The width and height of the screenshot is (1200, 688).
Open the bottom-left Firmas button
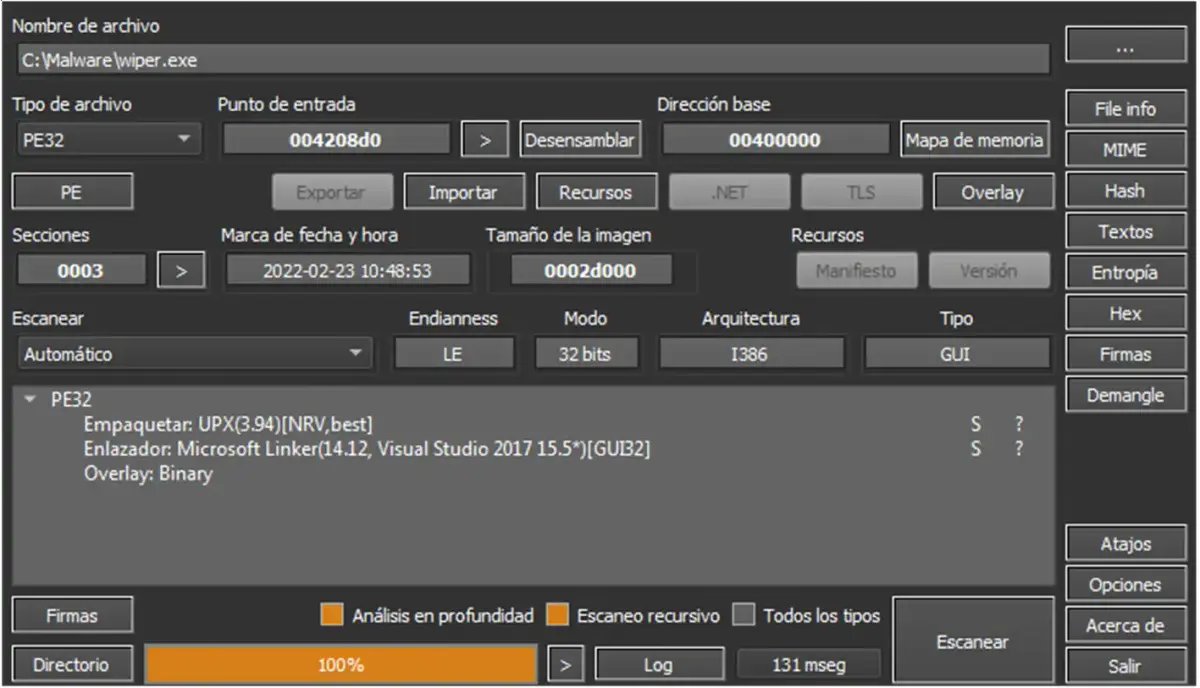click(x=72, y=616)
